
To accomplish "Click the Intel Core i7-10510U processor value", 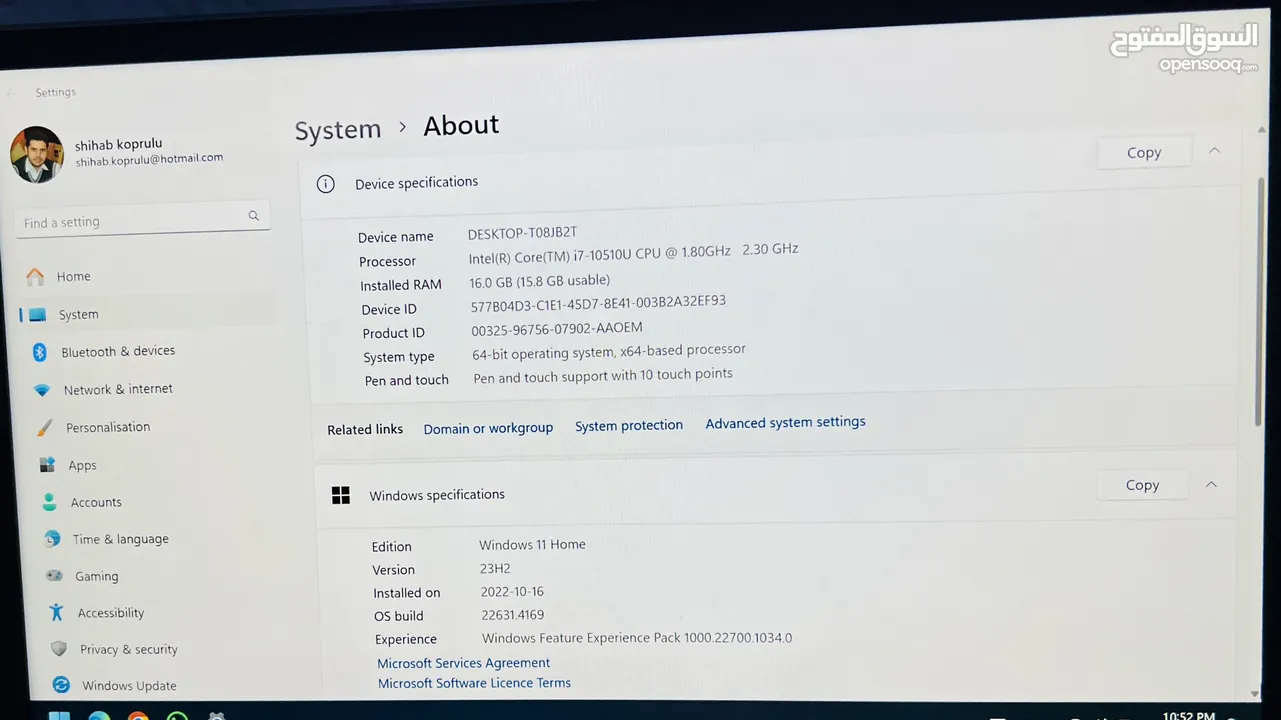I will (634, 254).
